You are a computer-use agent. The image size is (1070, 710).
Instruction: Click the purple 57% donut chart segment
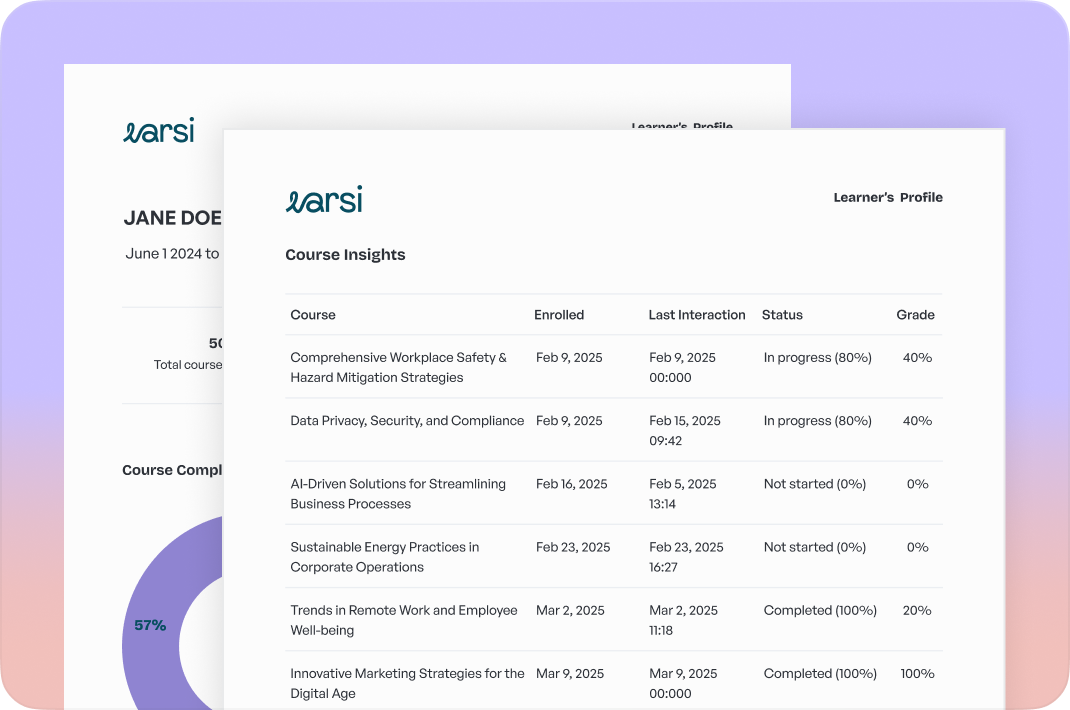[x=150, y=625]
